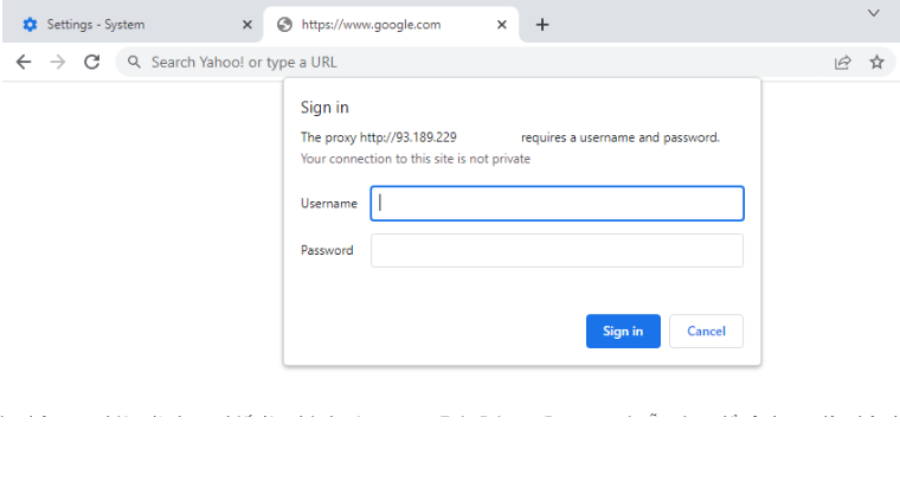900x500 pixels.
Task: Click the magnifier icon in the address bar
Action: pyautogui.click(x=134, y=62)
